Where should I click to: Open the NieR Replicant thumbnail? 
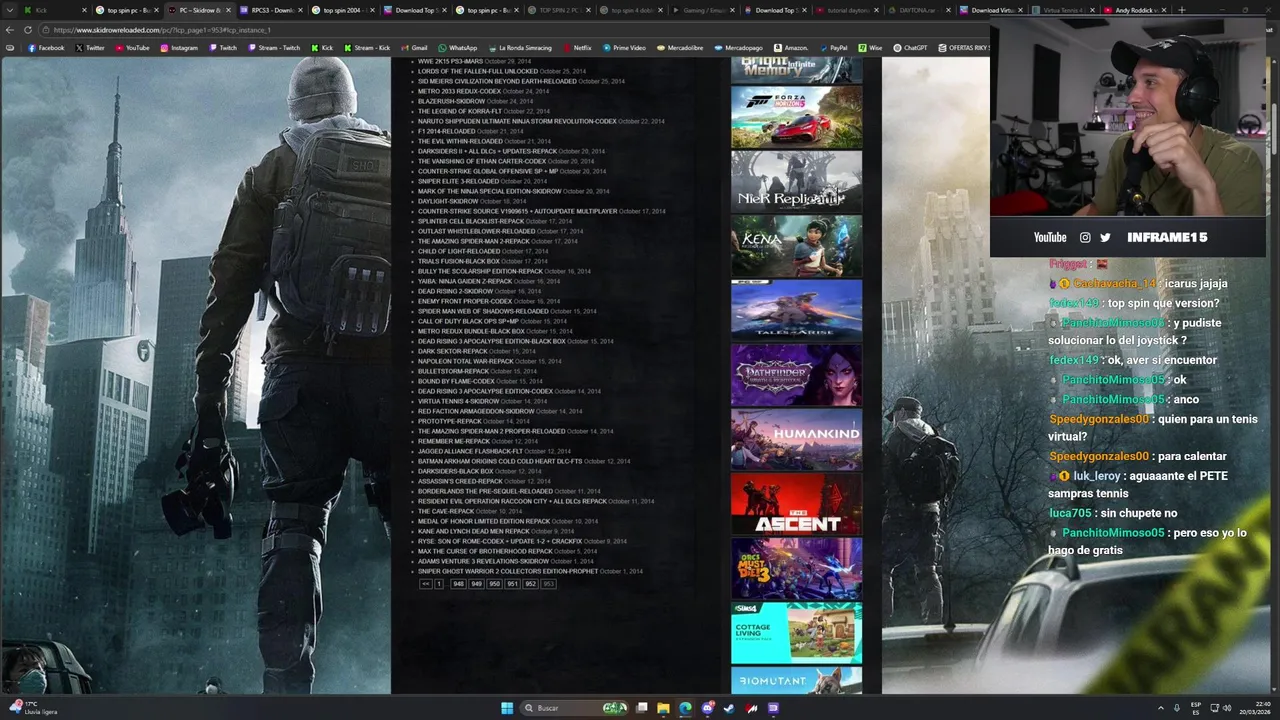coord(796,181)
